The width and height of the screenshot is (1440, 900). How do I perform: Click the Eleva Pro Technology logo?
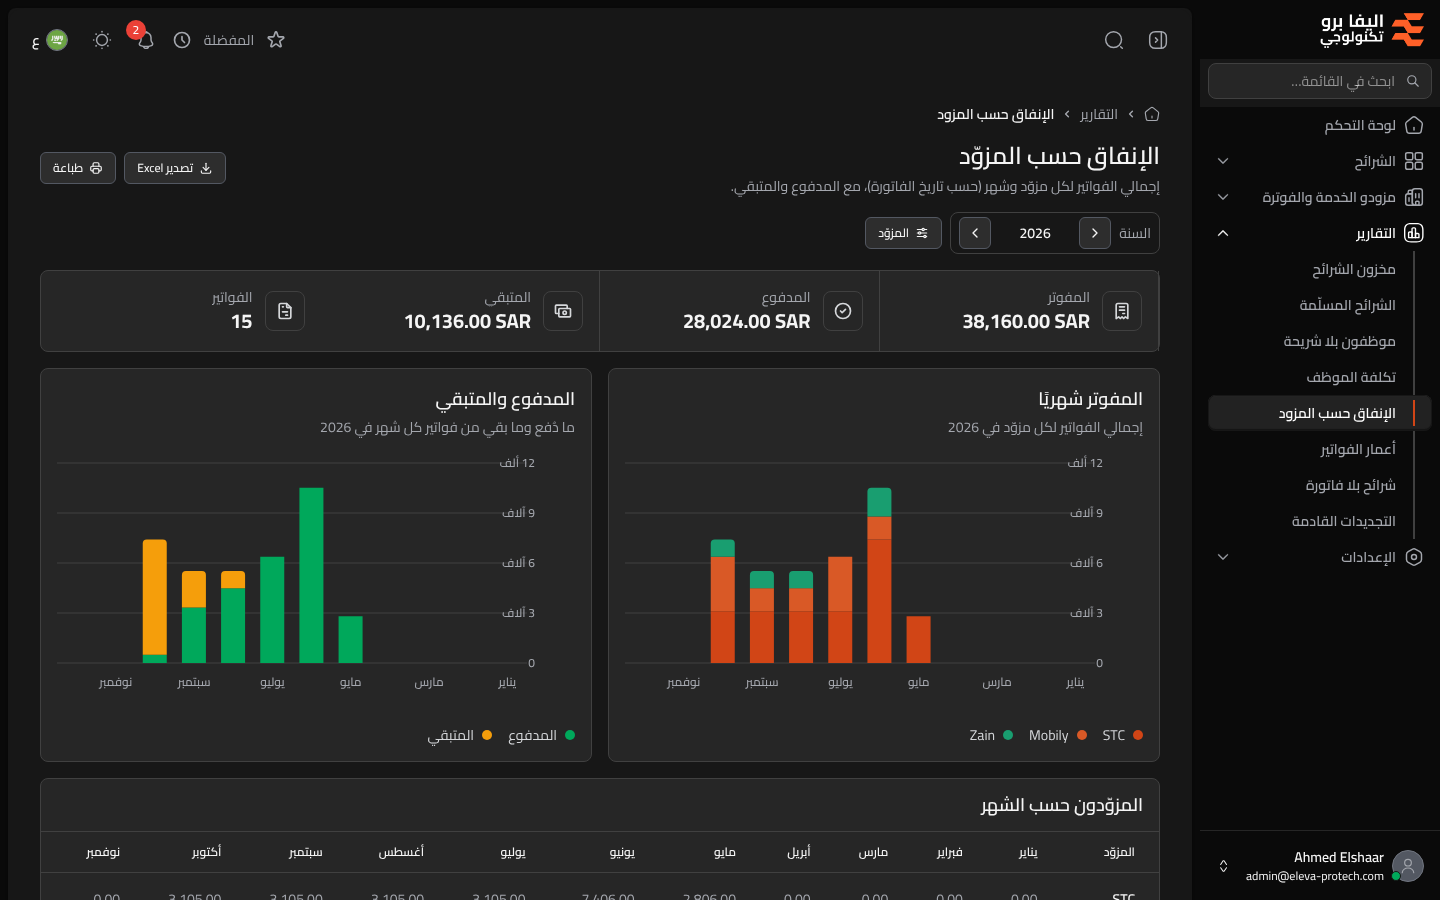[x=1372, y=30]
